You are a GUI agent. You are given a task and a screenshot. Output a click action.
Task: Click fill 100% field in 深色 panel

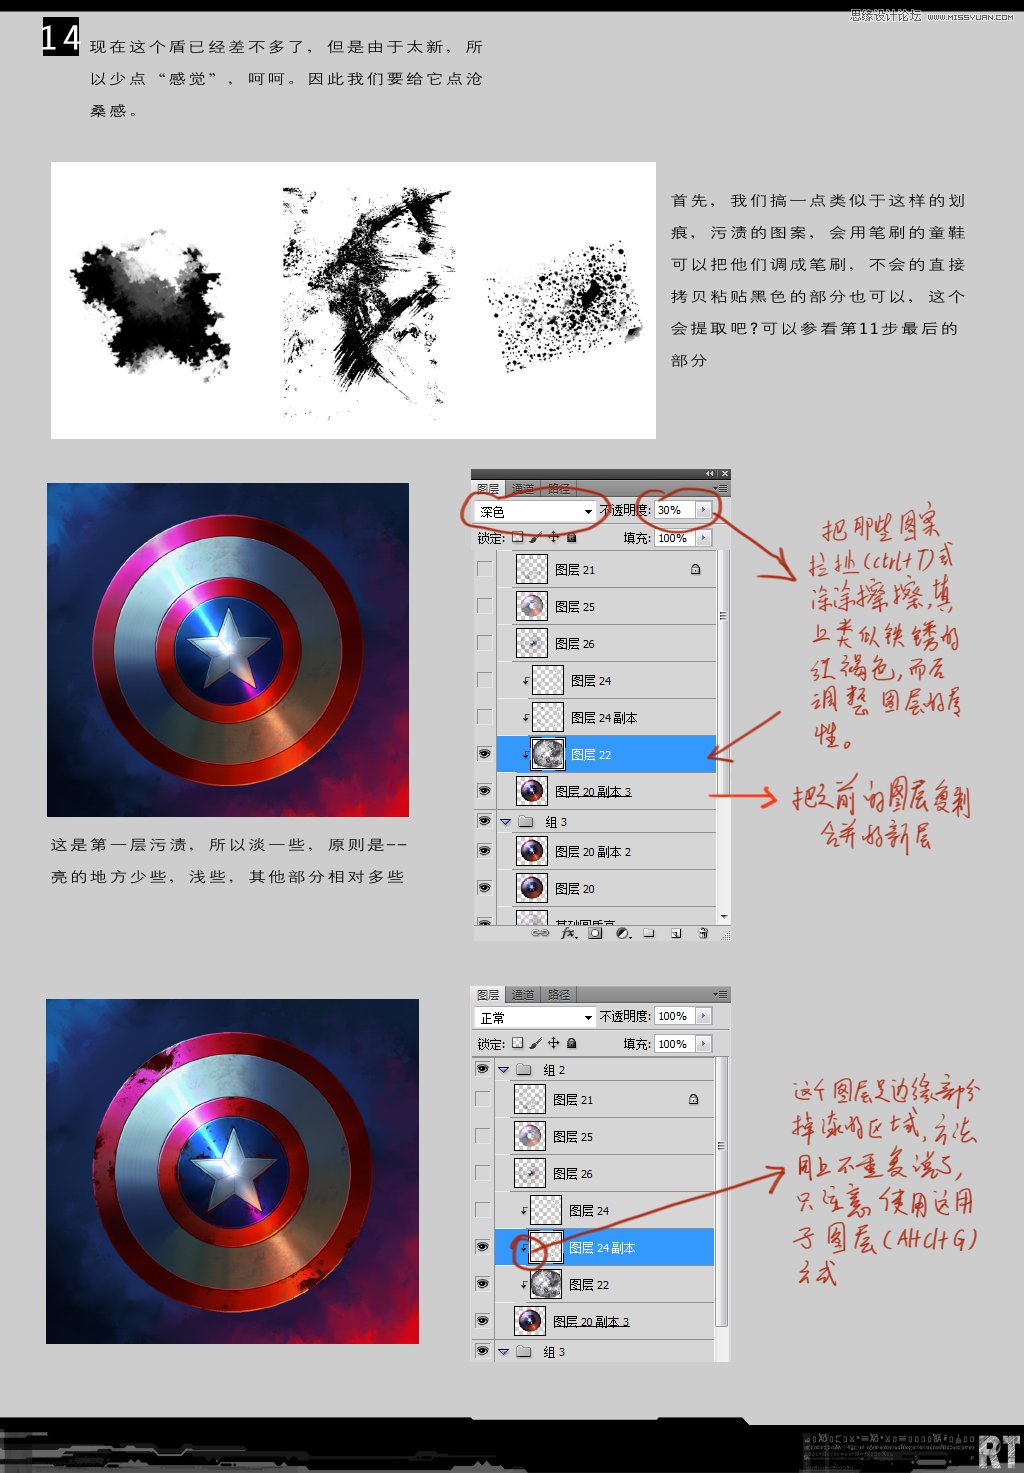point(675,538)
